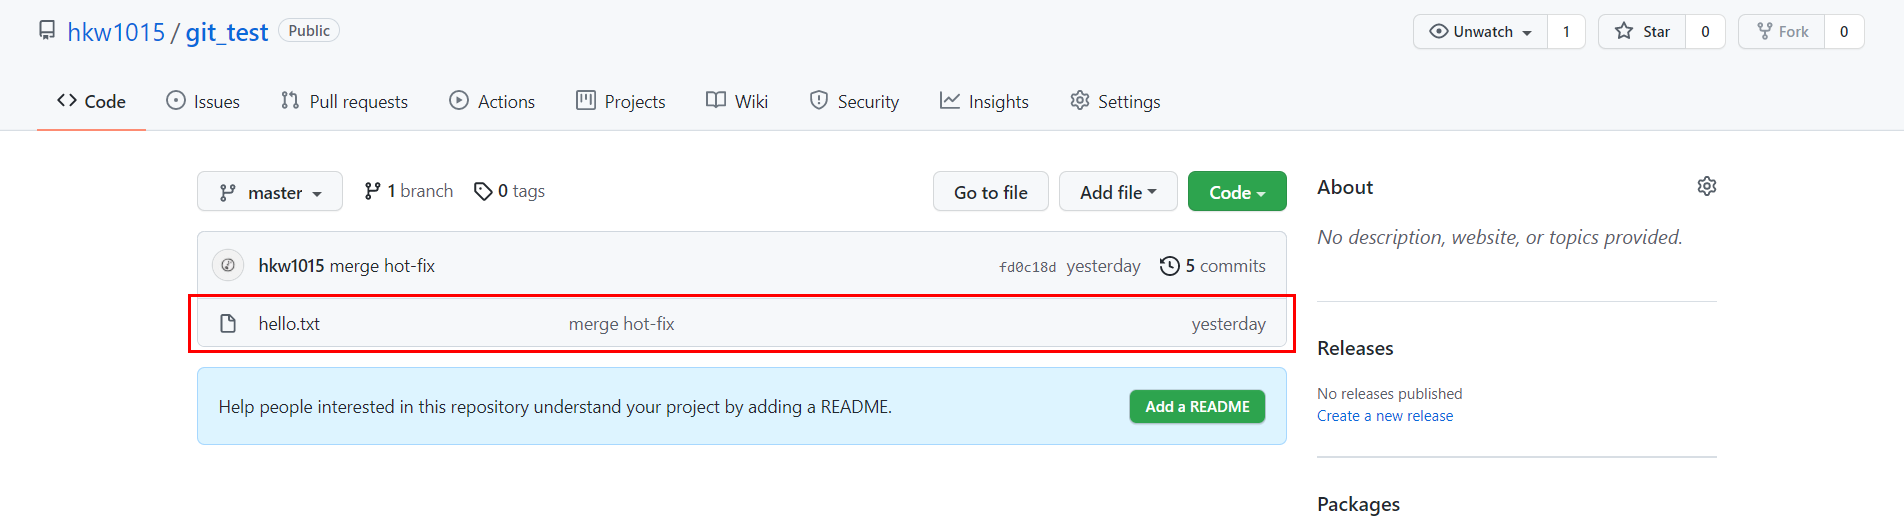This screenshot has height=526, width=1904.
Task: Open the Add file dropdown
Action: tap(1118, 192)
